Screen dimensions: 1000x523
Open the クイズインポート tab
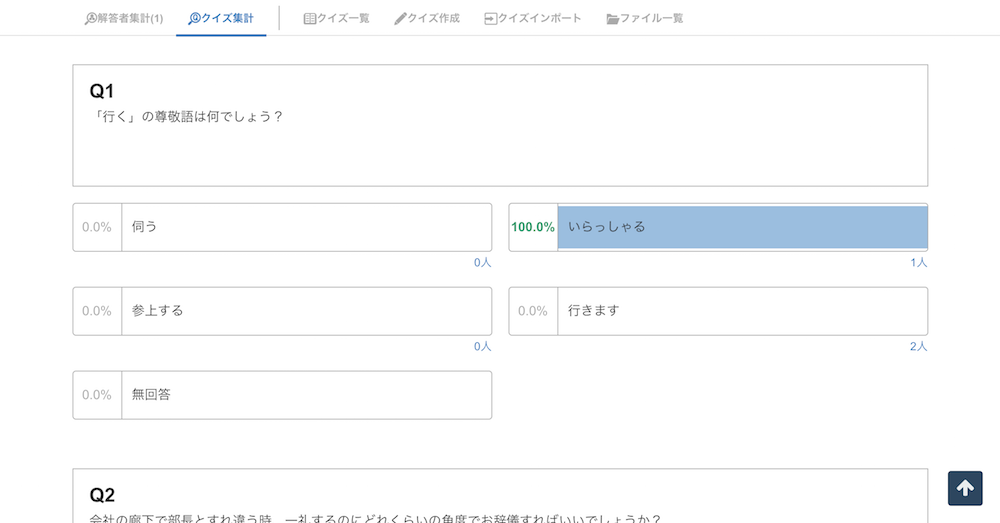pyautogui.click(x=533, y=18)
